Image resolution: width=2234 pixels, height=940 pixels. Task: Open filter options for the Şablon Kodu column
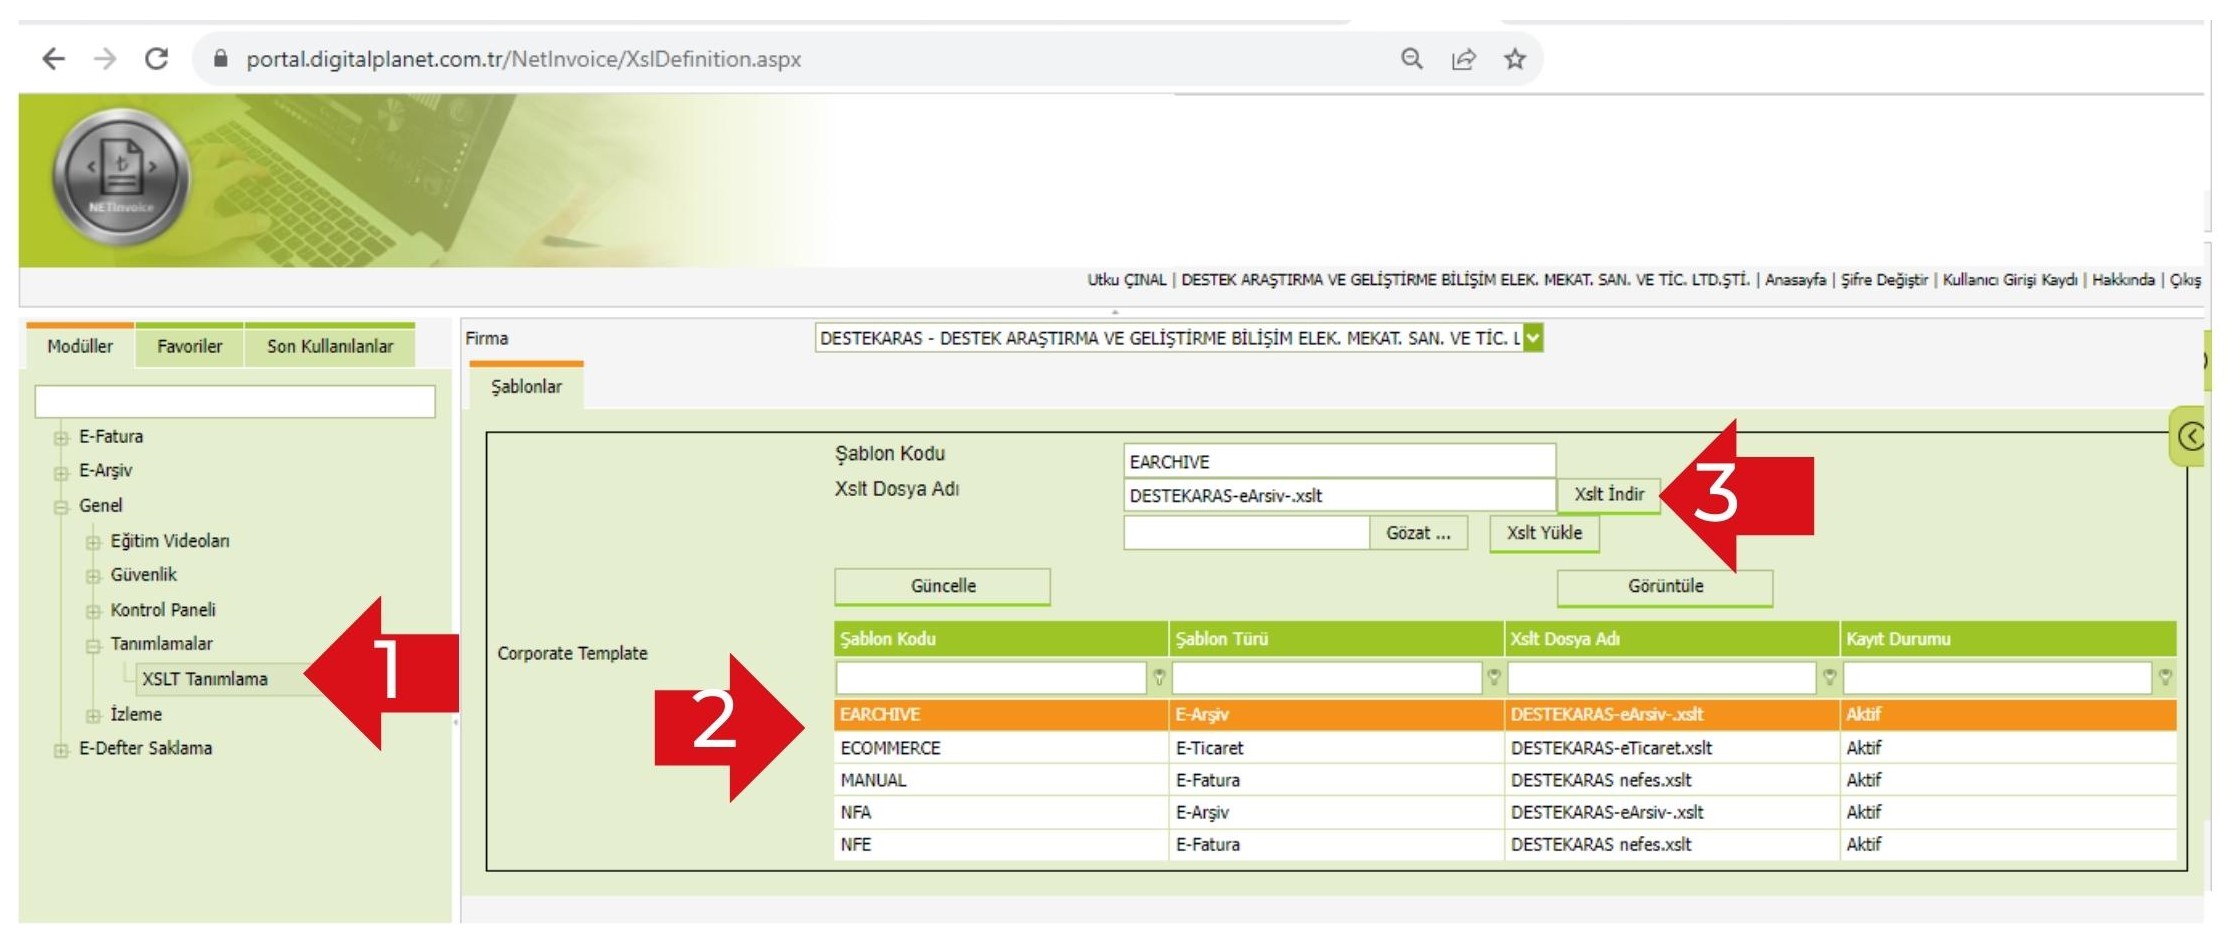coord(1158,678)
